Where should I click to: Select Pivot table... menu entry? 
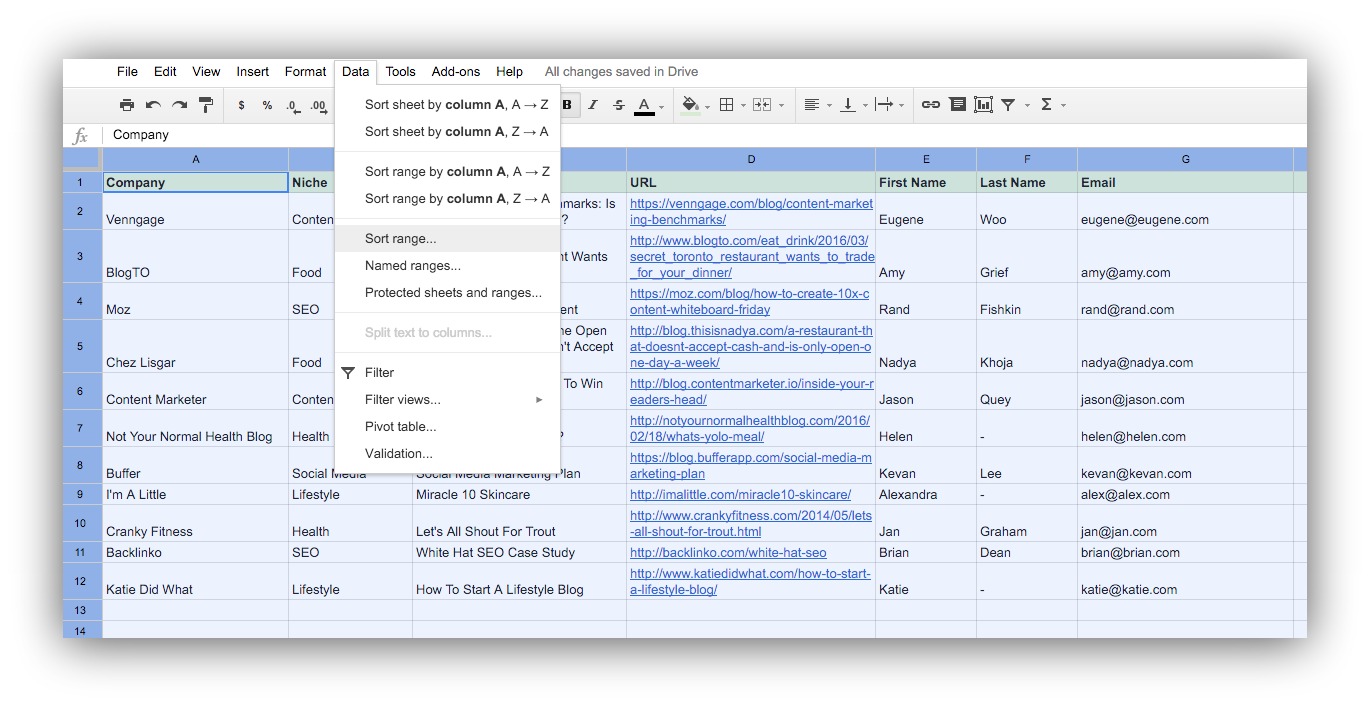pyautogui.click(x=447, y=427)
